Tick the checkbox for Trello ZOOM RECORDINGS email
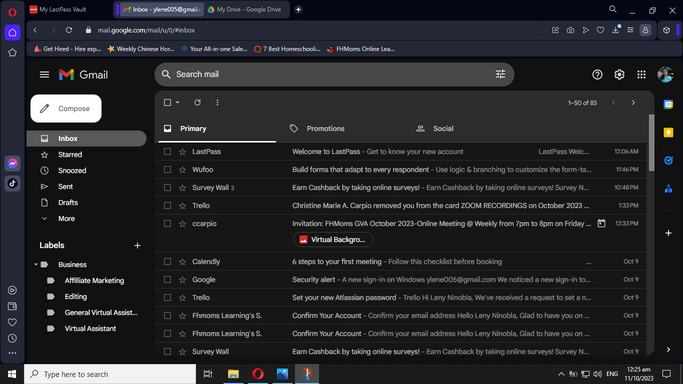Viewport: 683px width, 384px height. pyautogui.click(x=167, y=205)
